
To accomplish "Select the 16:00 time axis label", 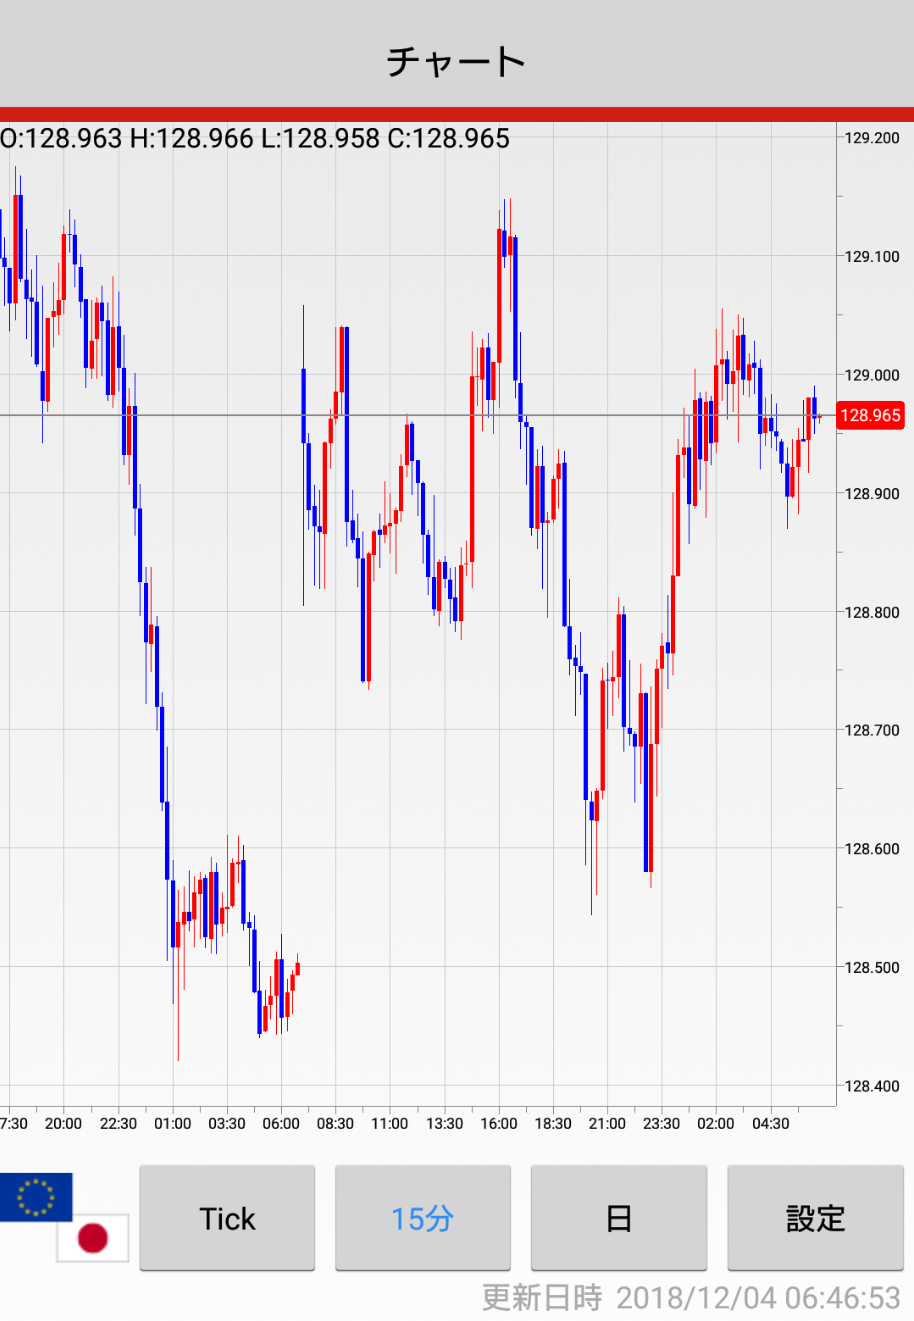I will click(x=498, y=1124).
